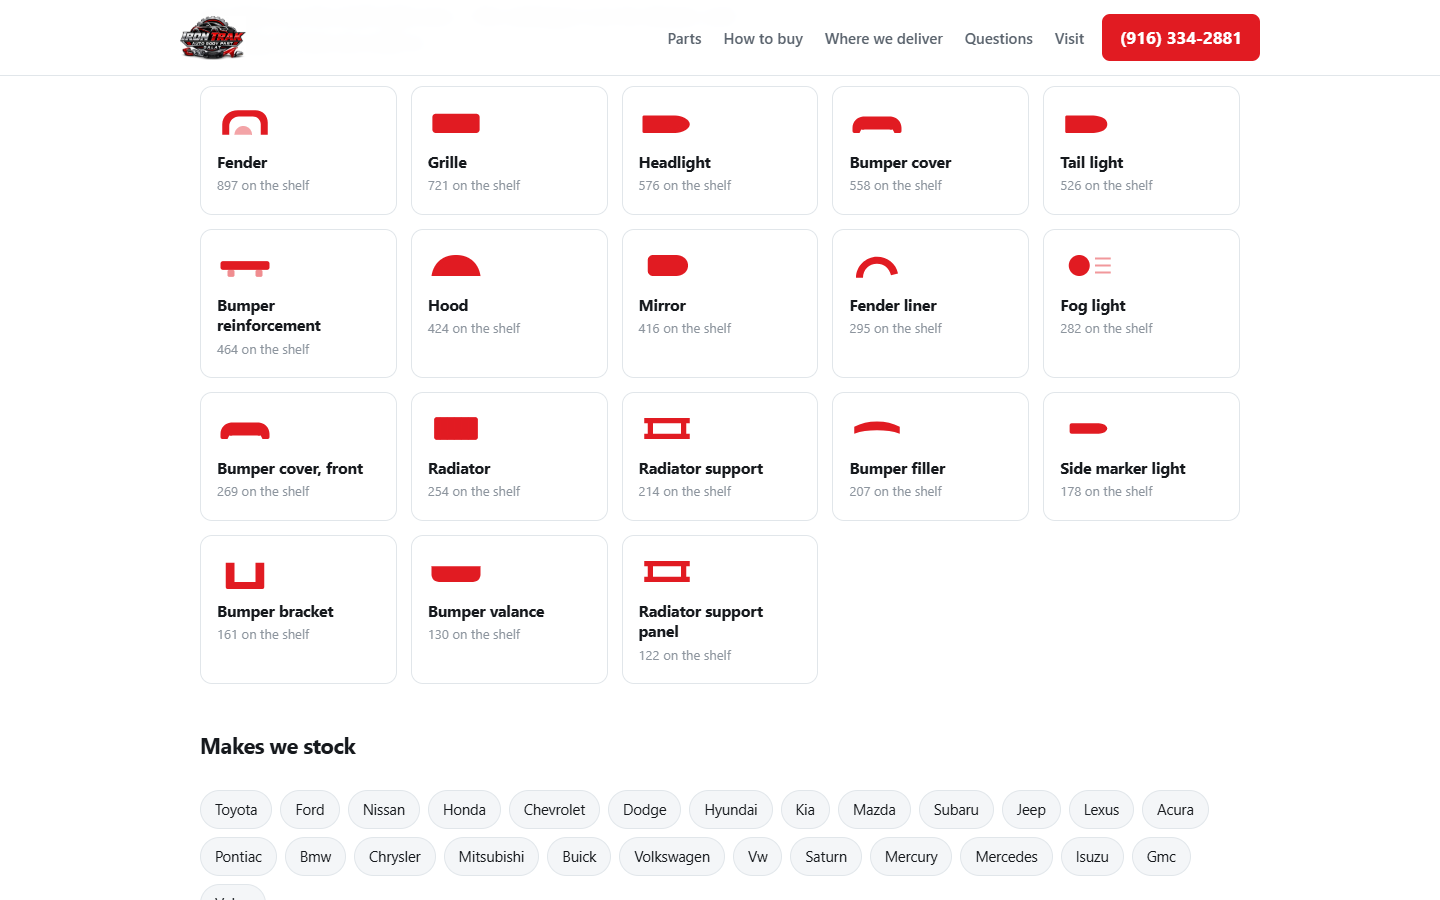1440x900 pixels.
Task: Open the Parts nav item
Action: pyautogui.click(x=684, y=39)
